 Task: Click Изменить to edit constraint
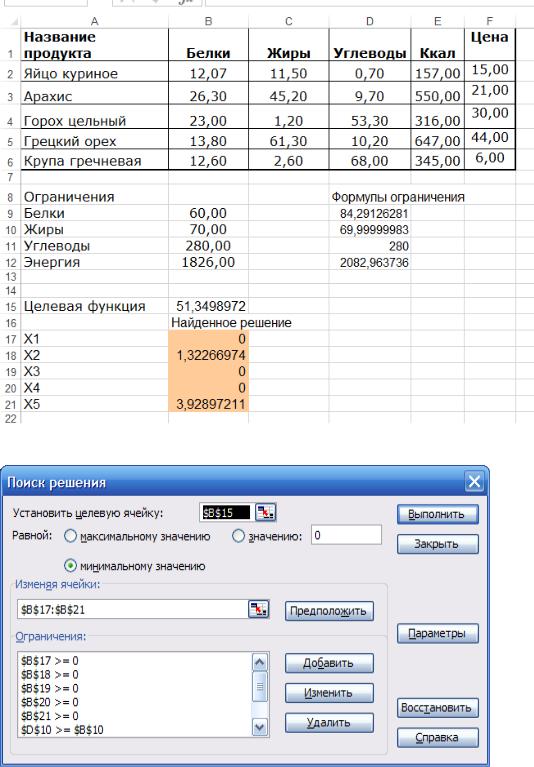329,693
